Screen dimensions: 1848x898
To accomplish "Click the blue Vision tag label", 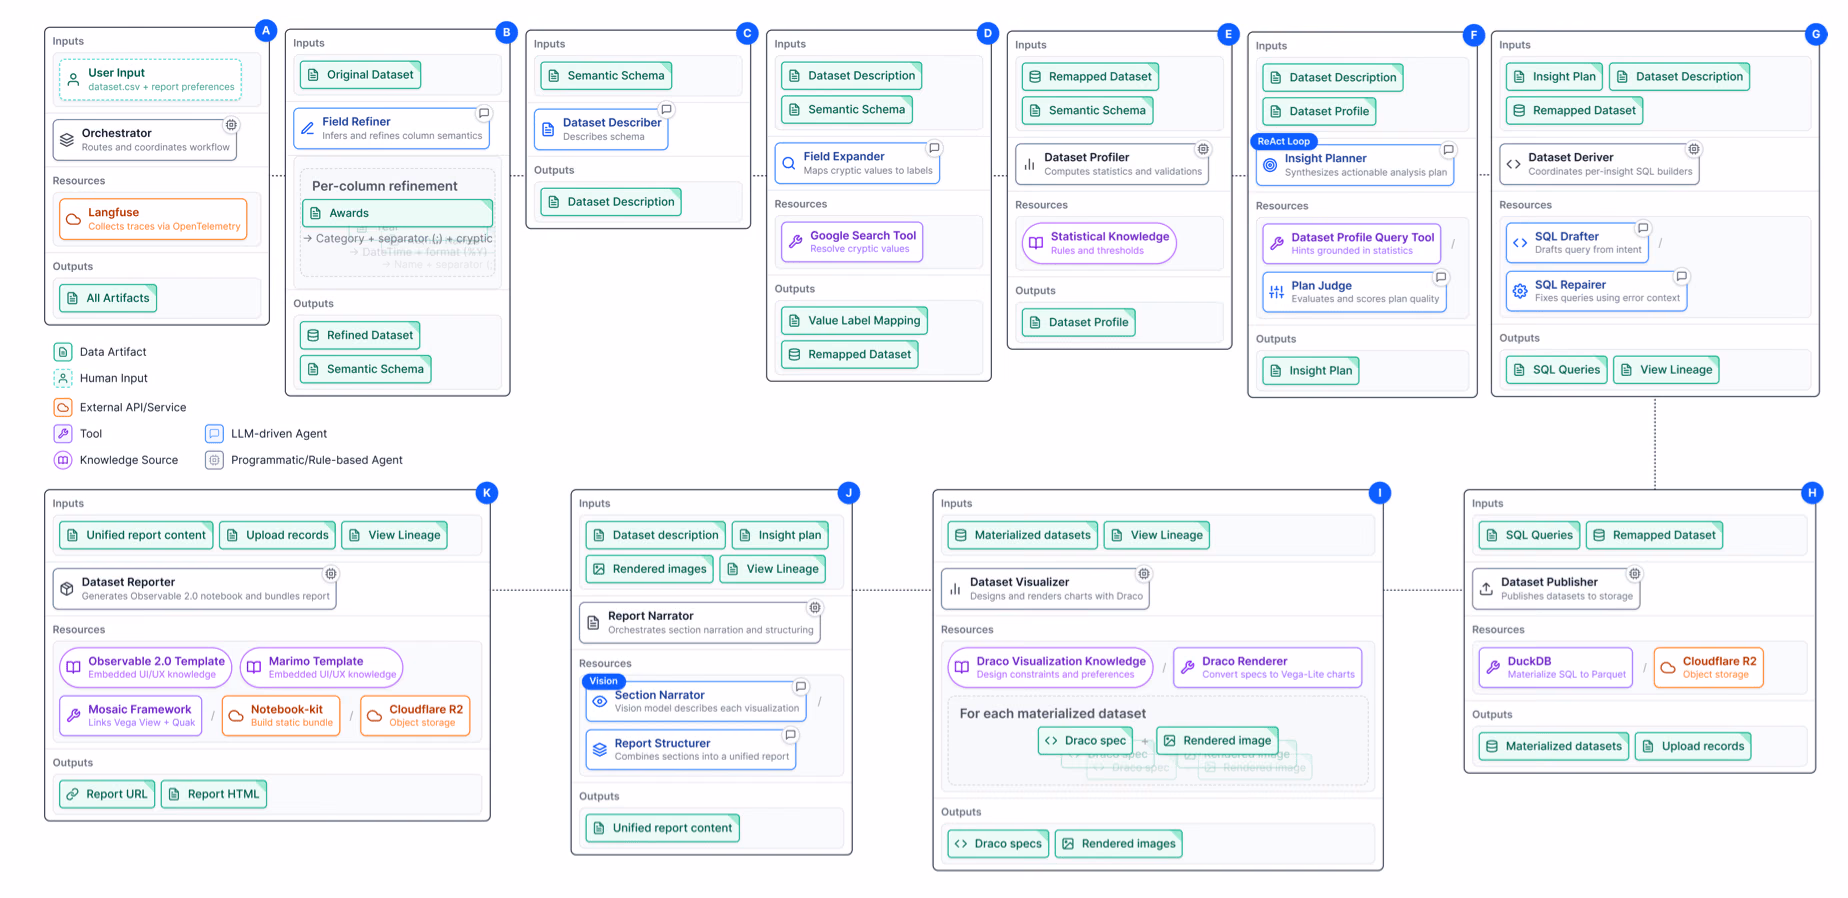I will pyautogui.click(x=603, y=681).
